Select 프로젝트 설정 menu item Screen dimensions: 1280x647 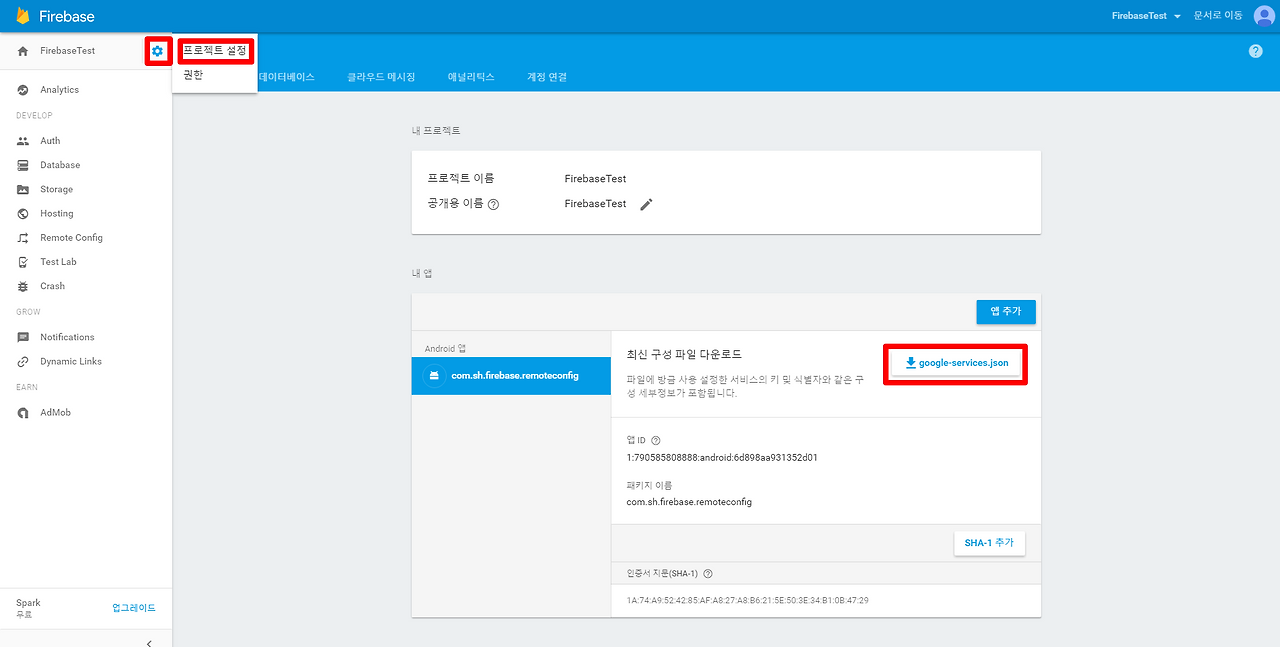click(214, 50)
